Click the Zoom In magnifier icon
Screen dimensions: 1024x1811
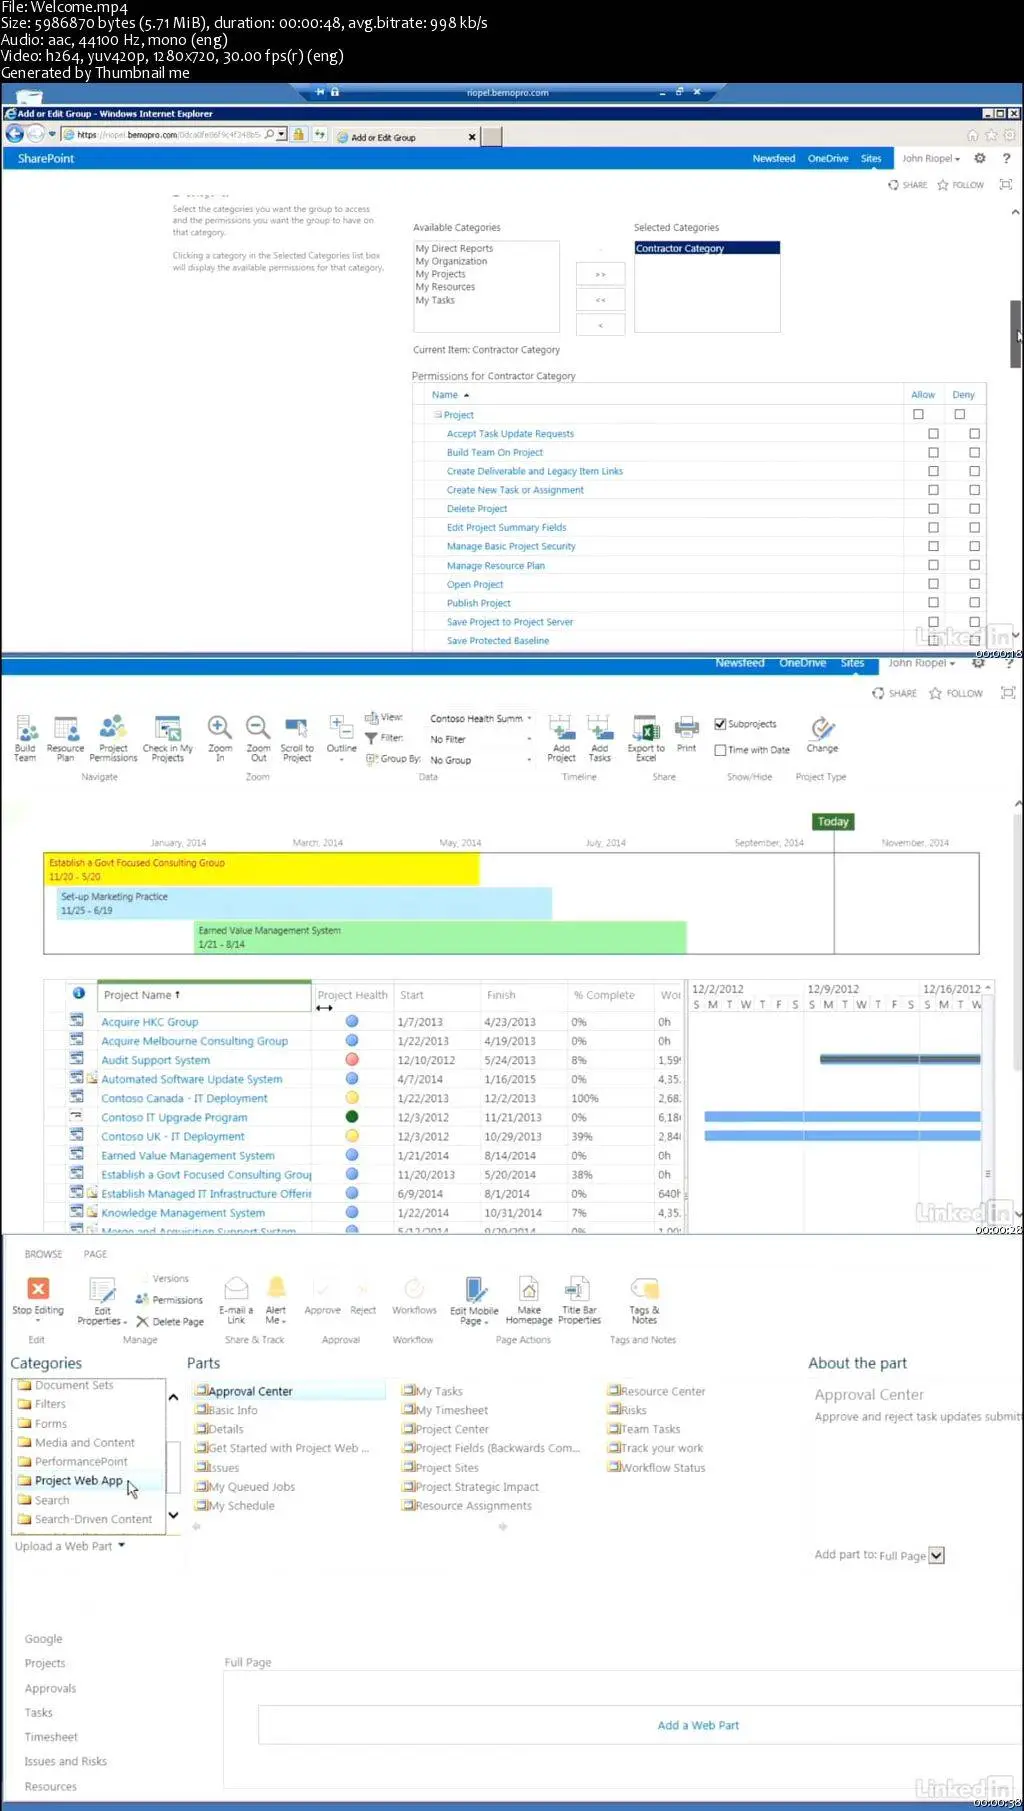(x=220, y=727)
